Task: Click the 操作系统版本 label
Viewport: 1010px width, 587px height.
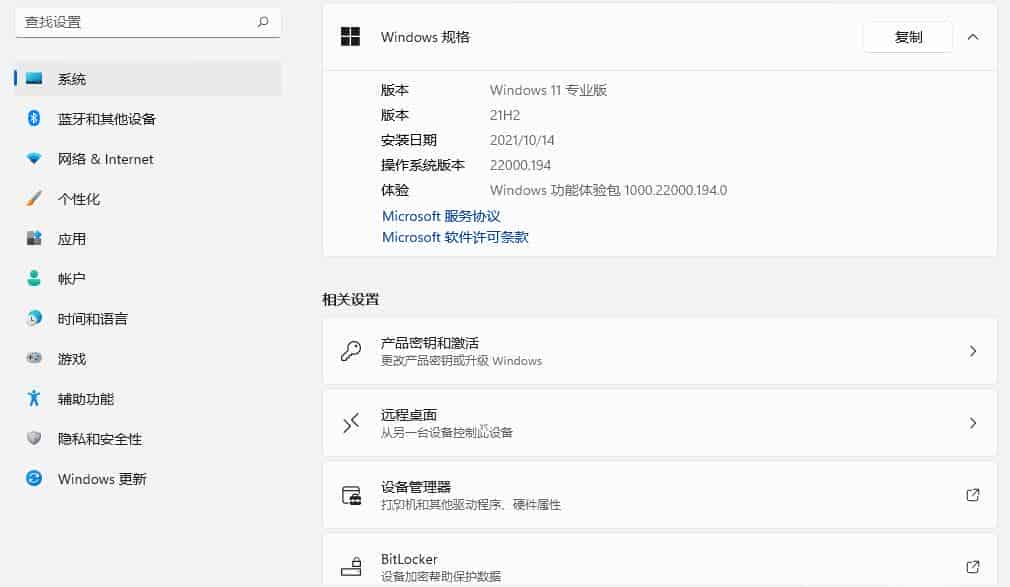Action: coord(423,166)
